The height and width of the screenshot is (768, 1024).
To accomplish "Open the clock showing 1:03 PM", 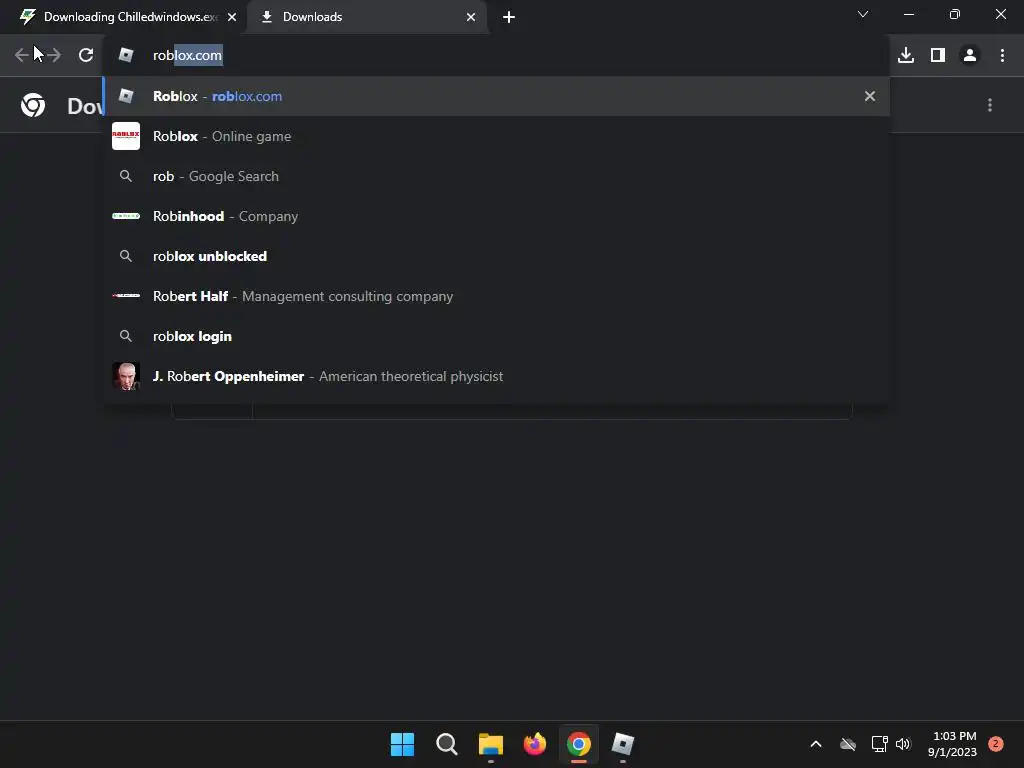I will click(x=952, y=744).
